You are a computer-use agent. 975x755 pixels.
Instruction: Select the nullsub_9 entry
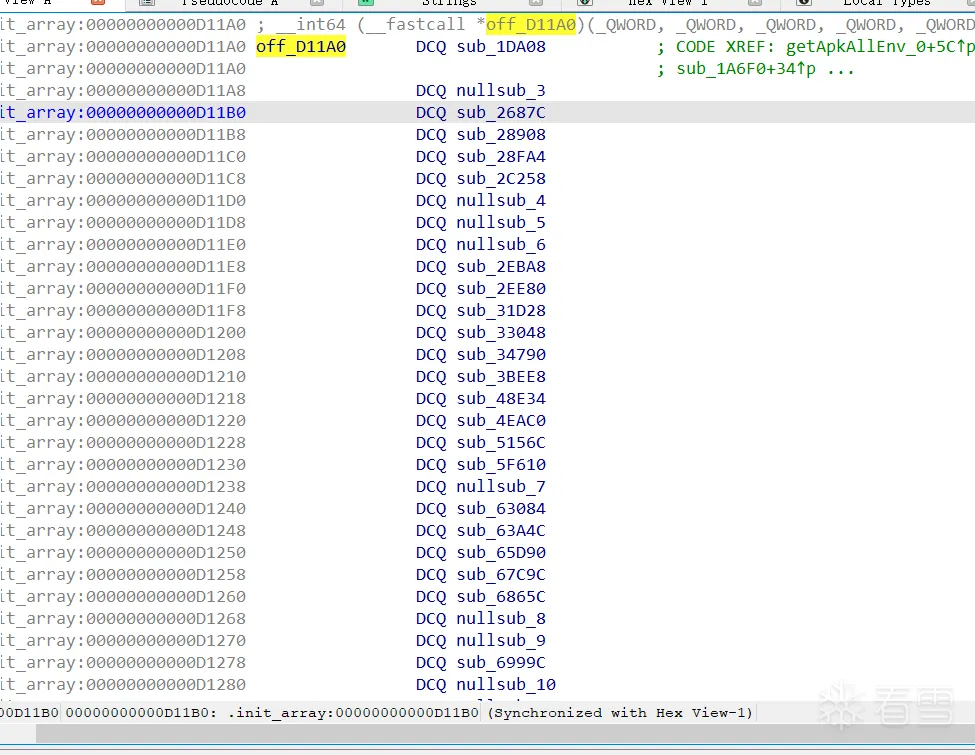(501, 641)
